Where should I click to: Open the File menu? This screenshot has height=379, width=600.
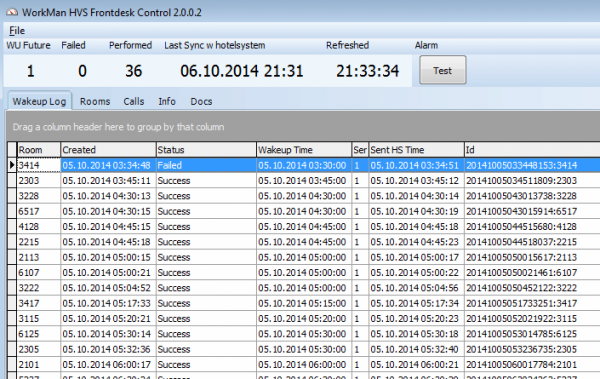(17, 31)
